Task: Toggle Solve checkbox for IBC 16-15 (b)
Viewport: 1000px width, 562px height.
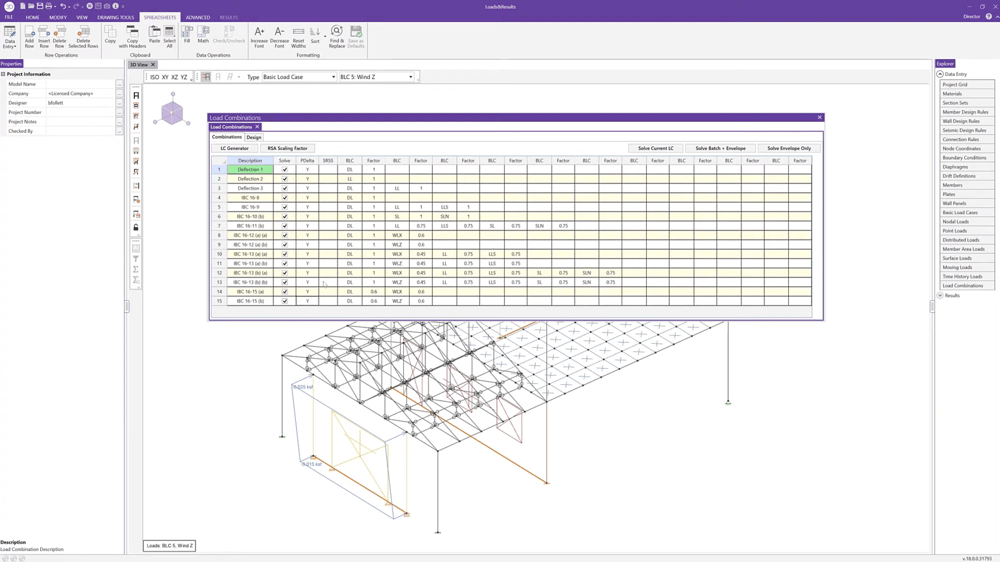Action: (x=285, y=301)
